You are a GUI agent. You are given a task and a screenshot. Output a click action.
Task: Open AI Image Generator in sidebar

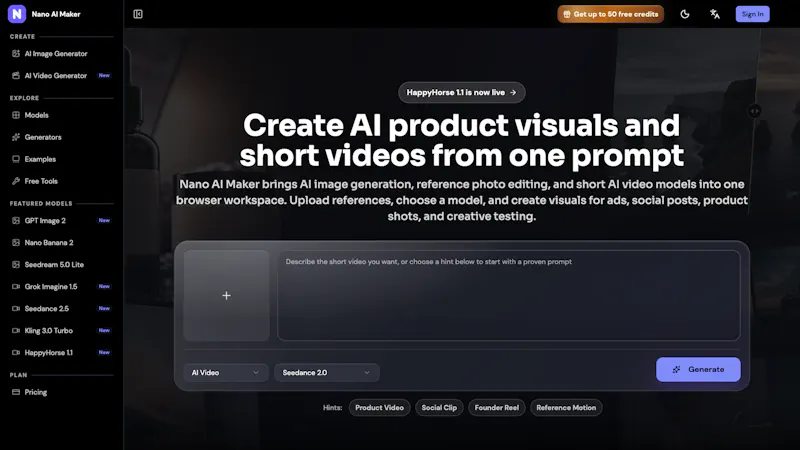tap(61, 54)
